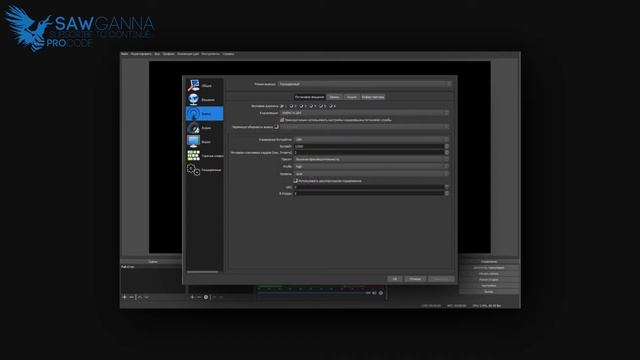Open the General settings computer icon
Image resolution: width=640 pixels, height=360 pixels.
pyautogui.click(x=193, y=85)
